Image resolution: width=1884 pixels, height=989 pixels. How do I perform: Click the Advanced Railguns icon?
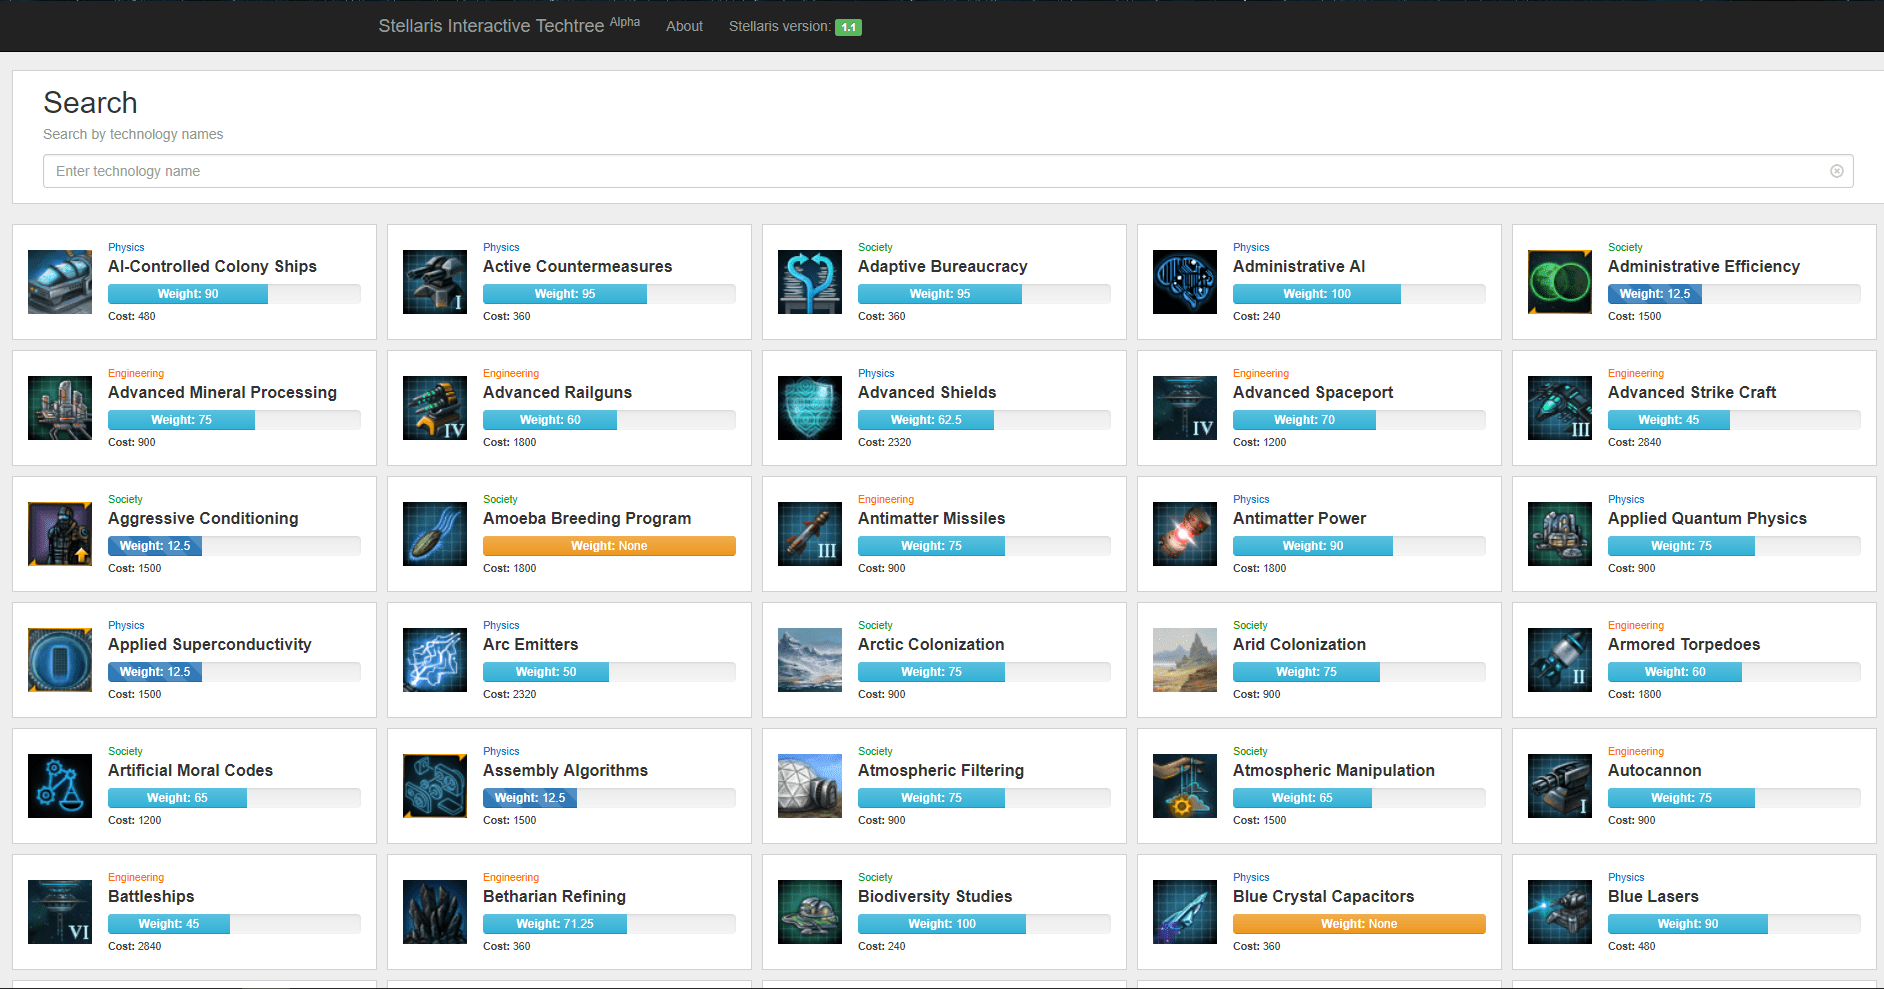coord(435,408)
